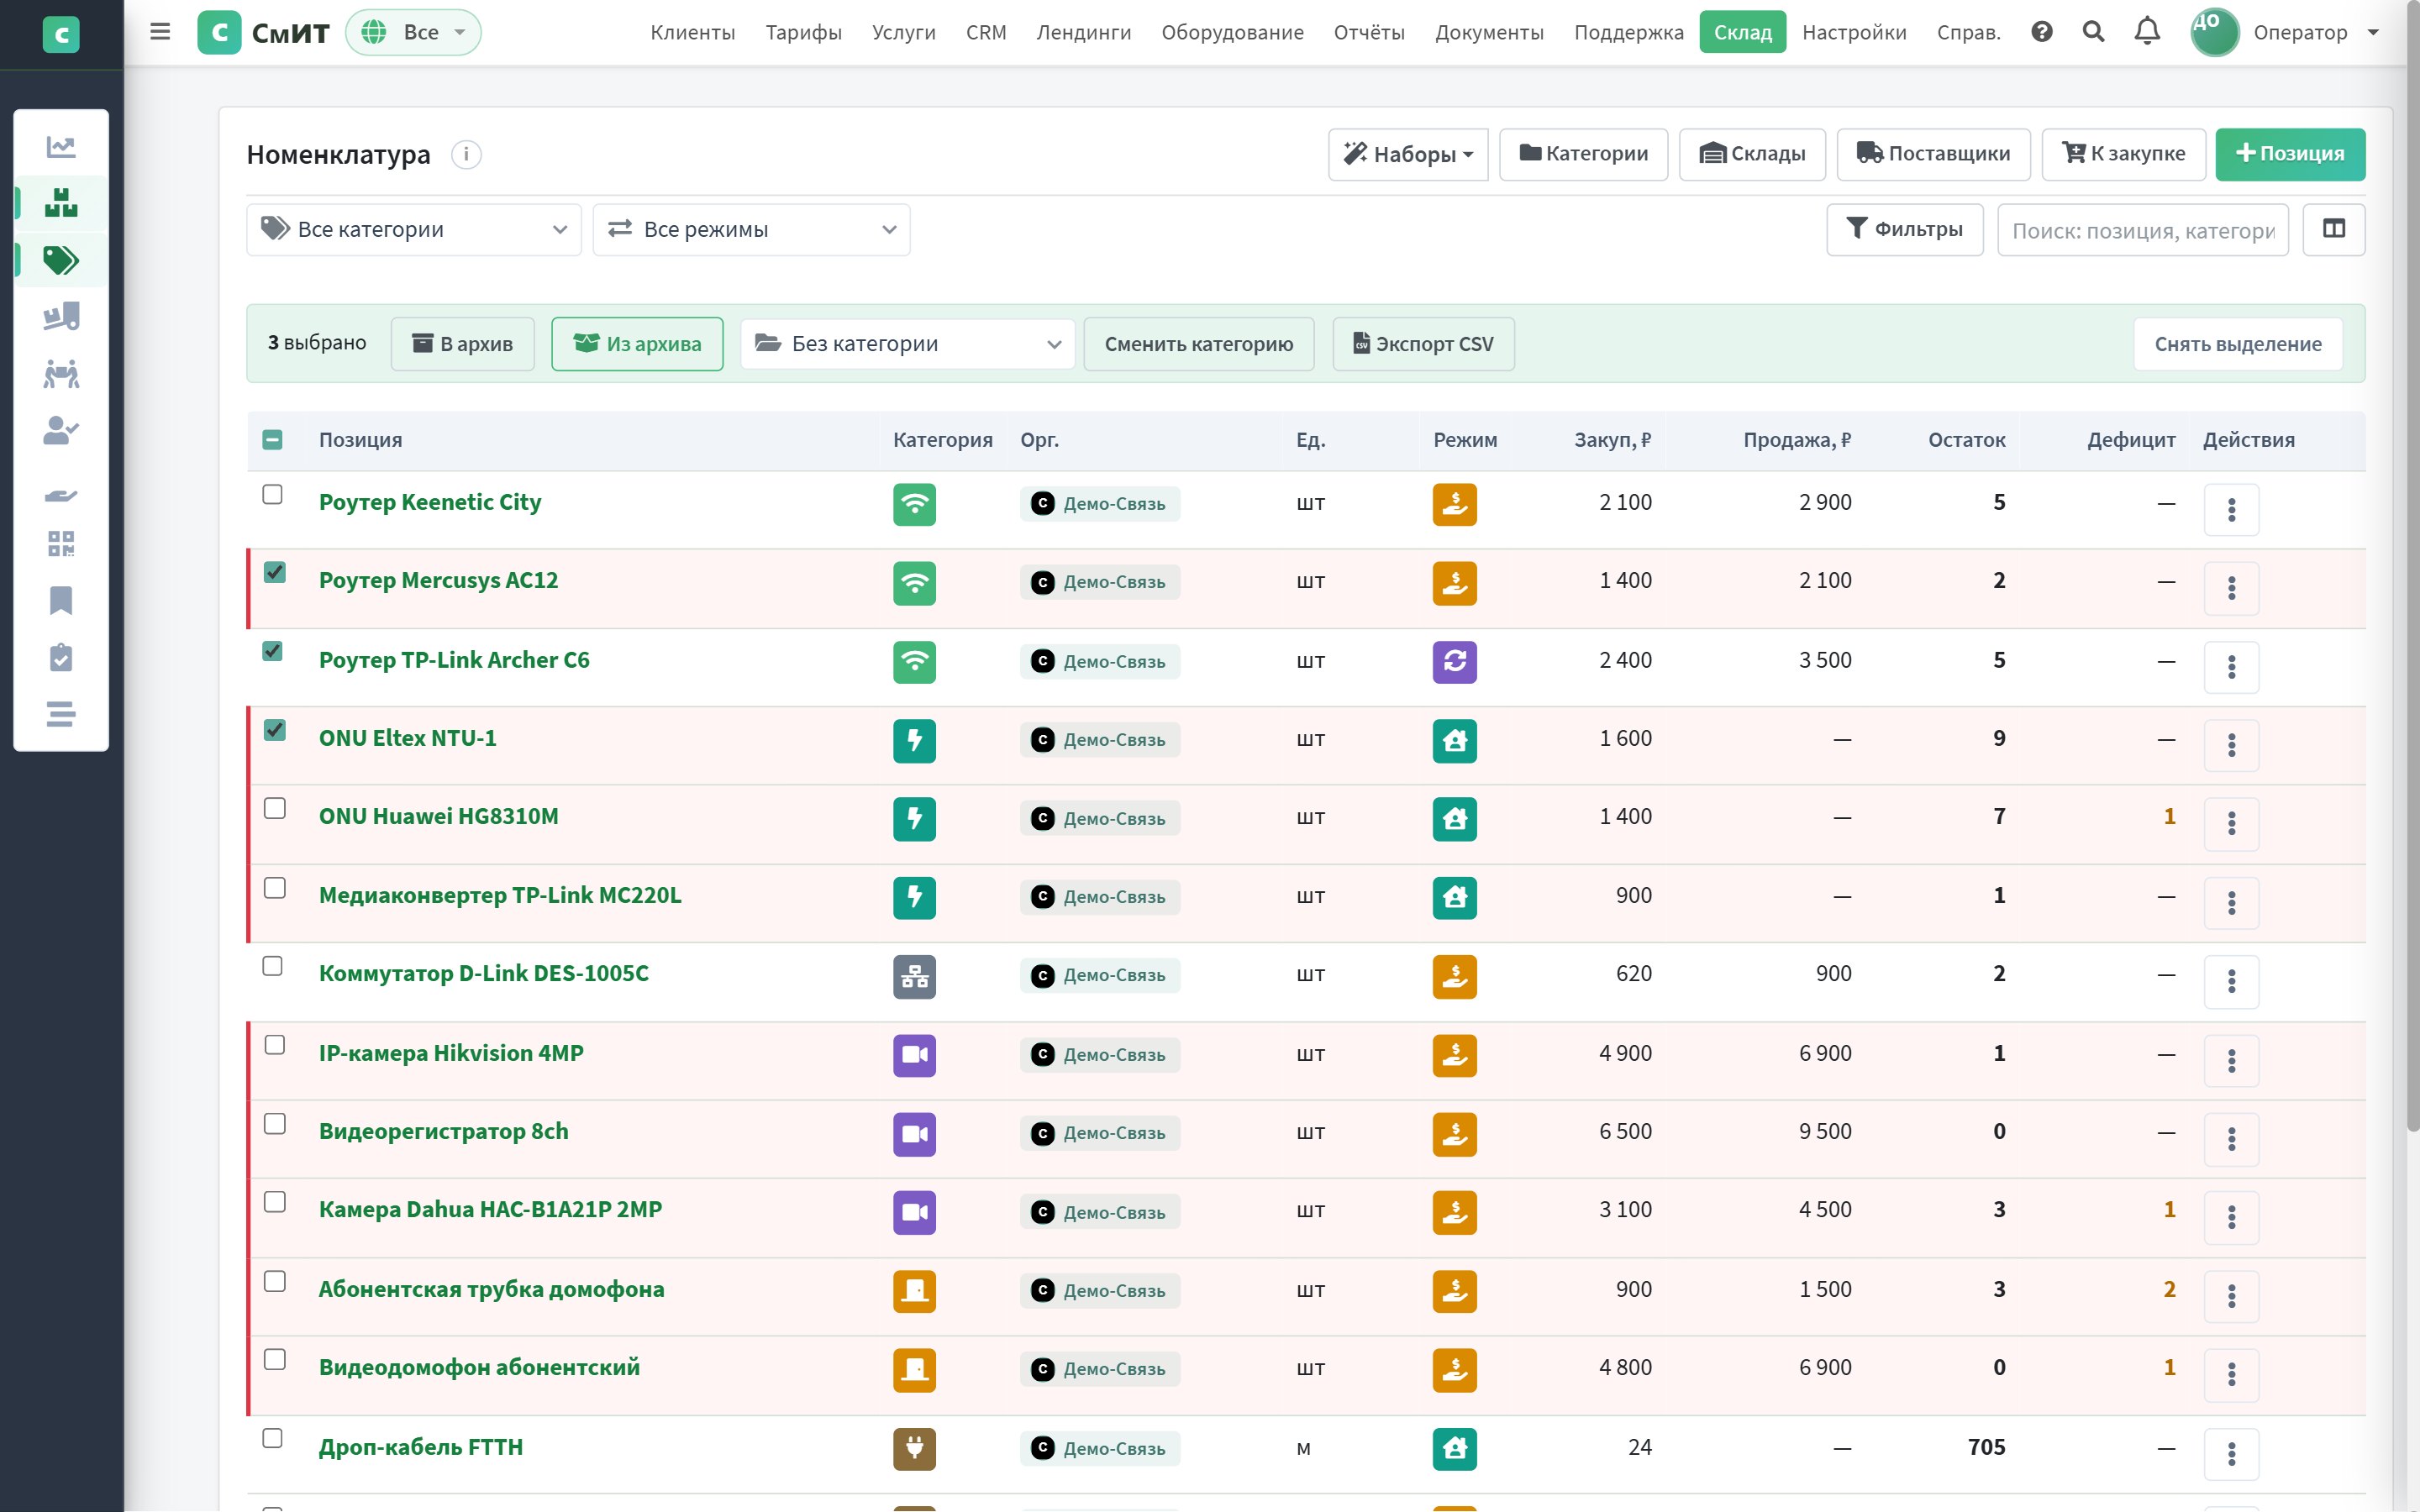Click the Wi-Fi category icon of Роутер Mercusys AC12
Image resolution: width=2420 pixels, height=1512 pixels.
click(x=914, y=583)
